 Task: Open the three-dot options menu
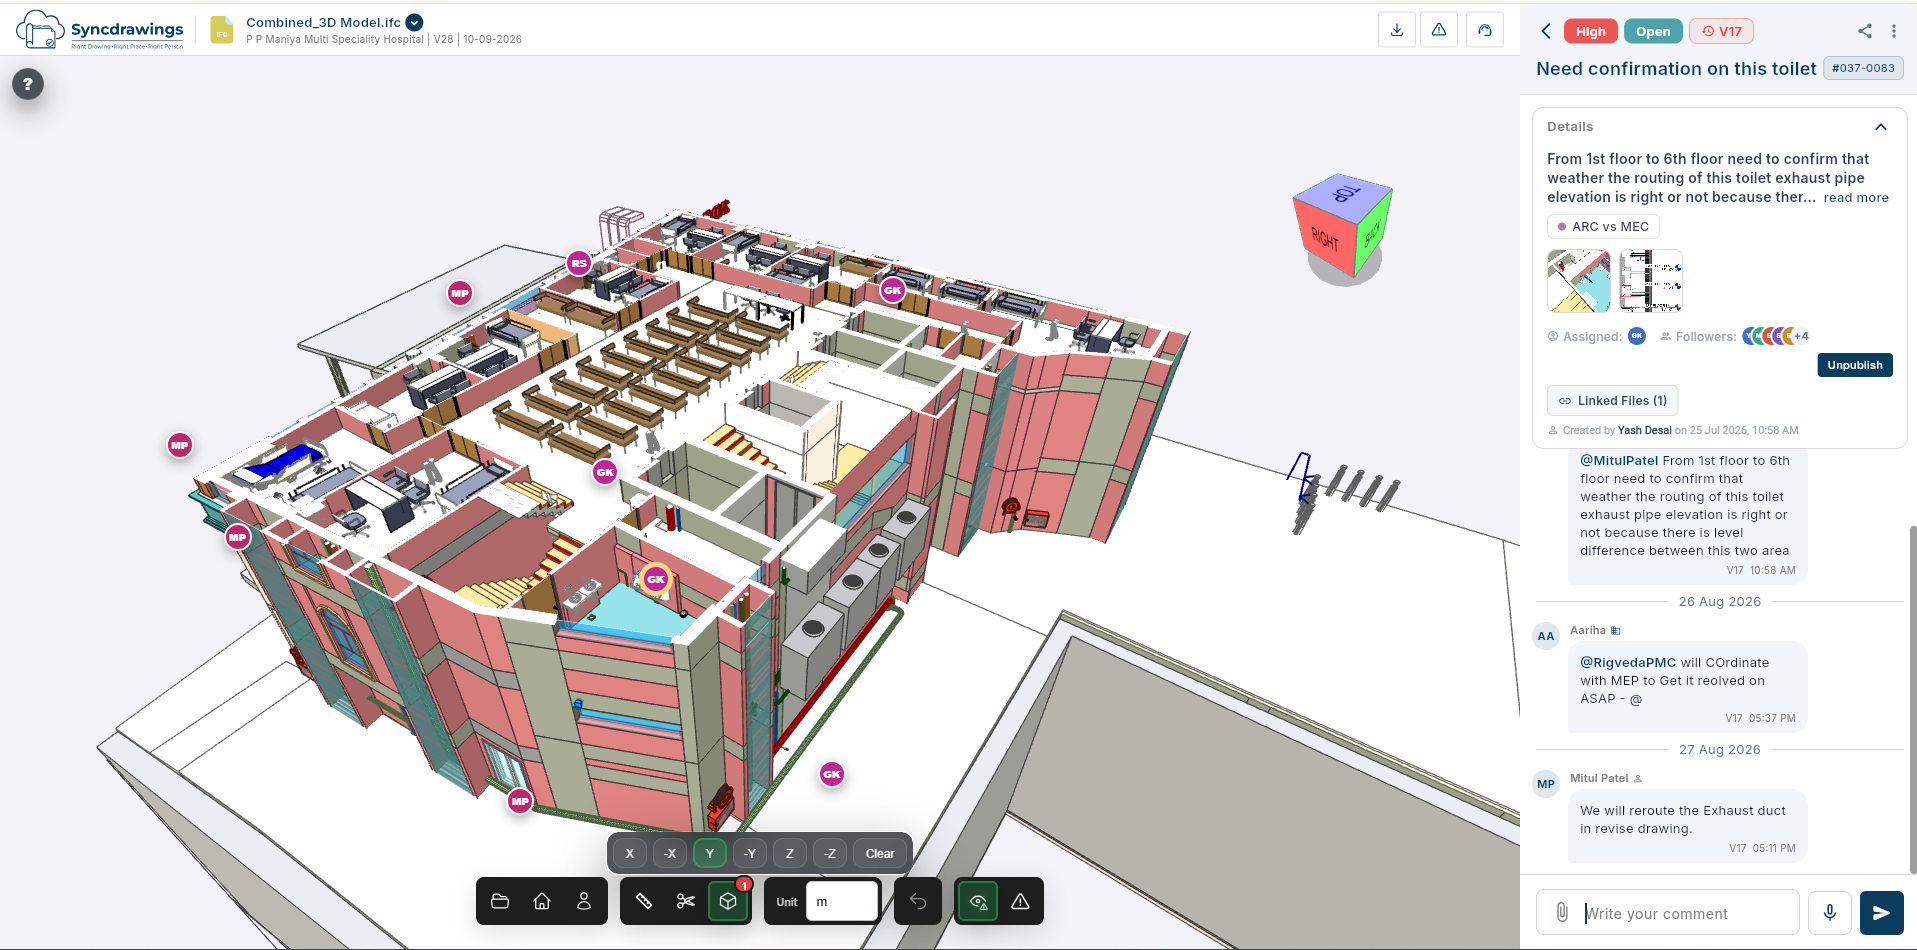point(1894,31)
